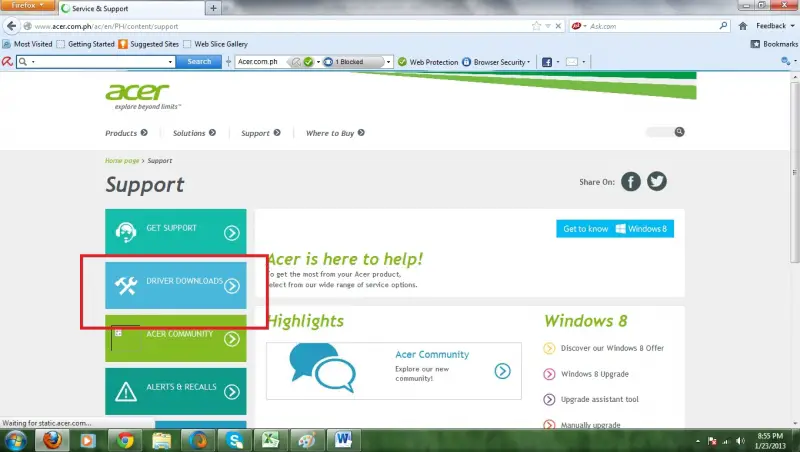
Task: Open Windows Explorer folder in taskbar
Action: (x=161, y=440)
